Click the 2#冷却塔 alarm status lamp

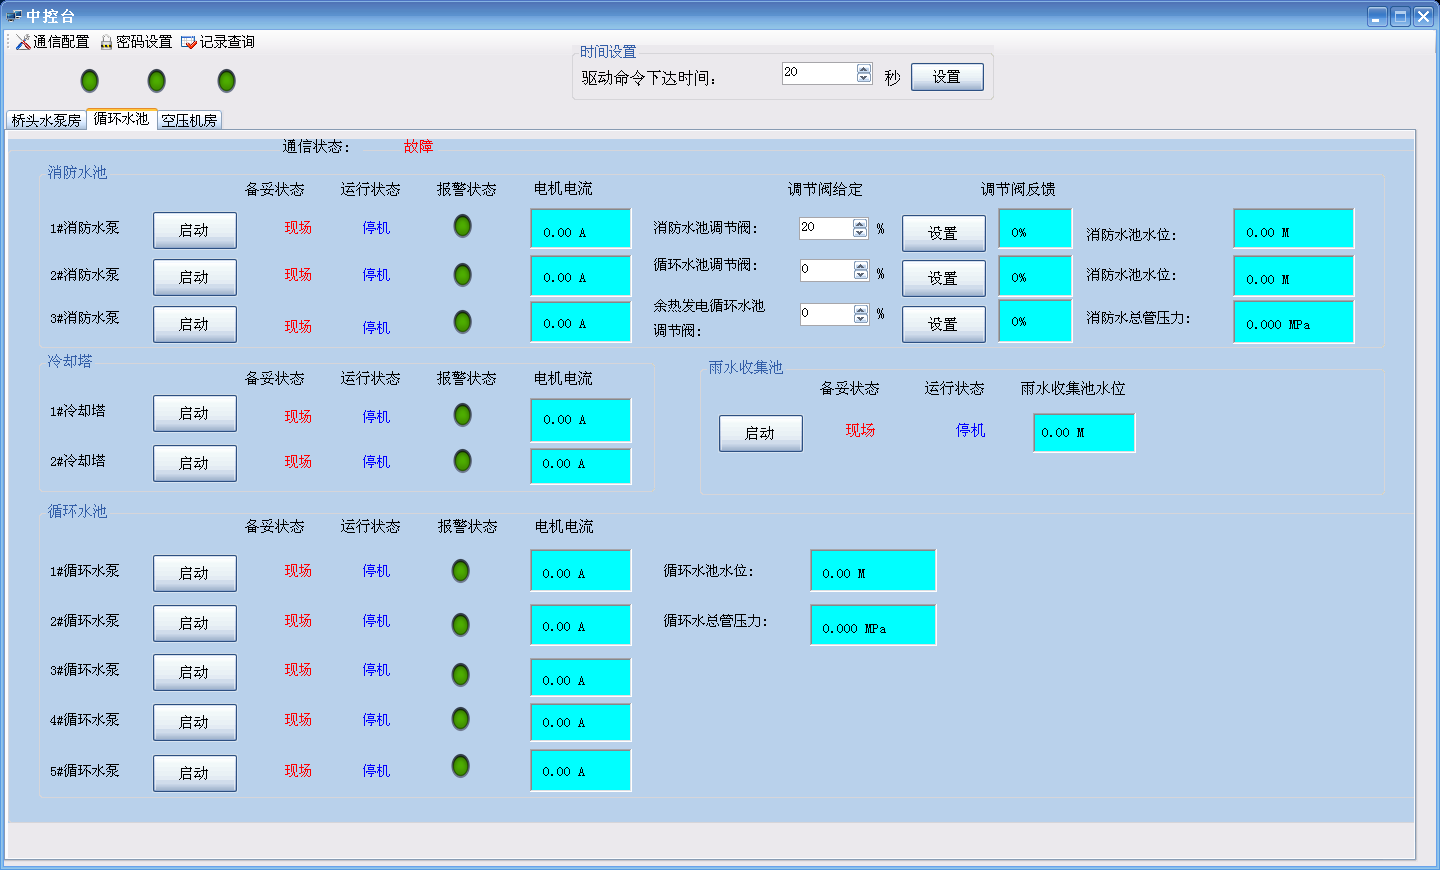(x=462, y=461)
